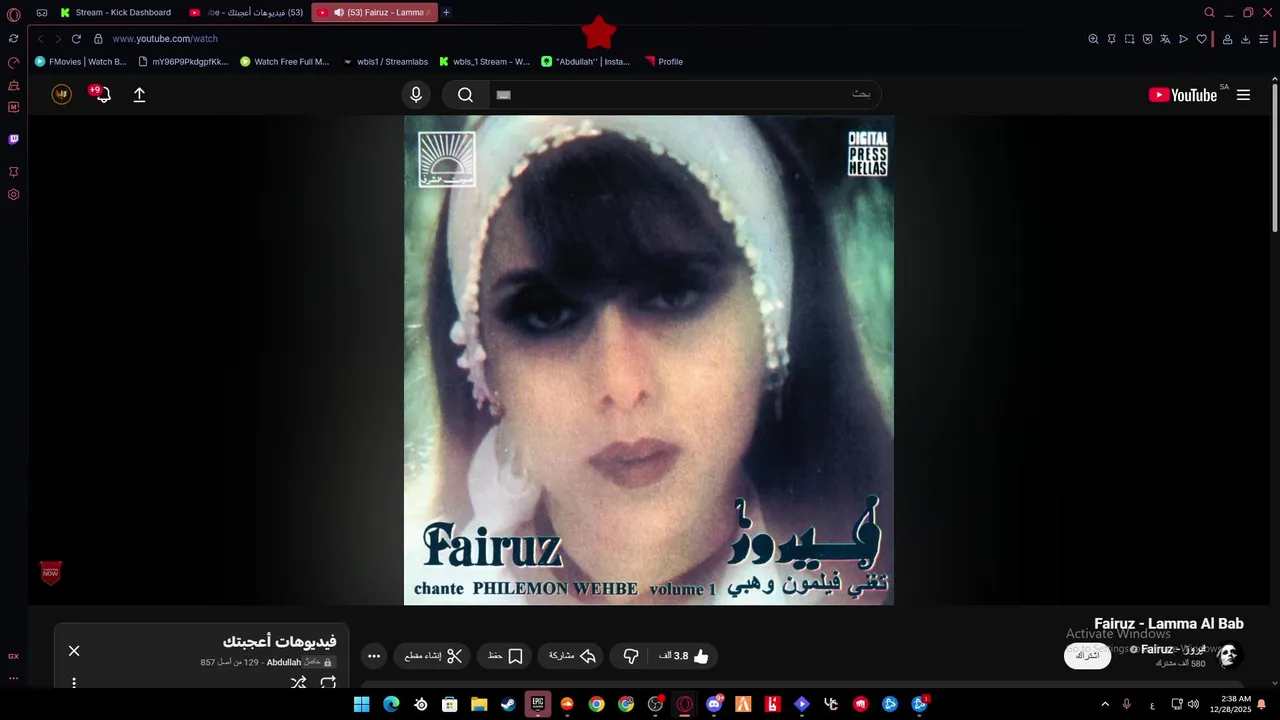The width and height of the screenshot is (1280, 720).
Task: Click the site lock icon in address bar
Action: pos(98,39)
